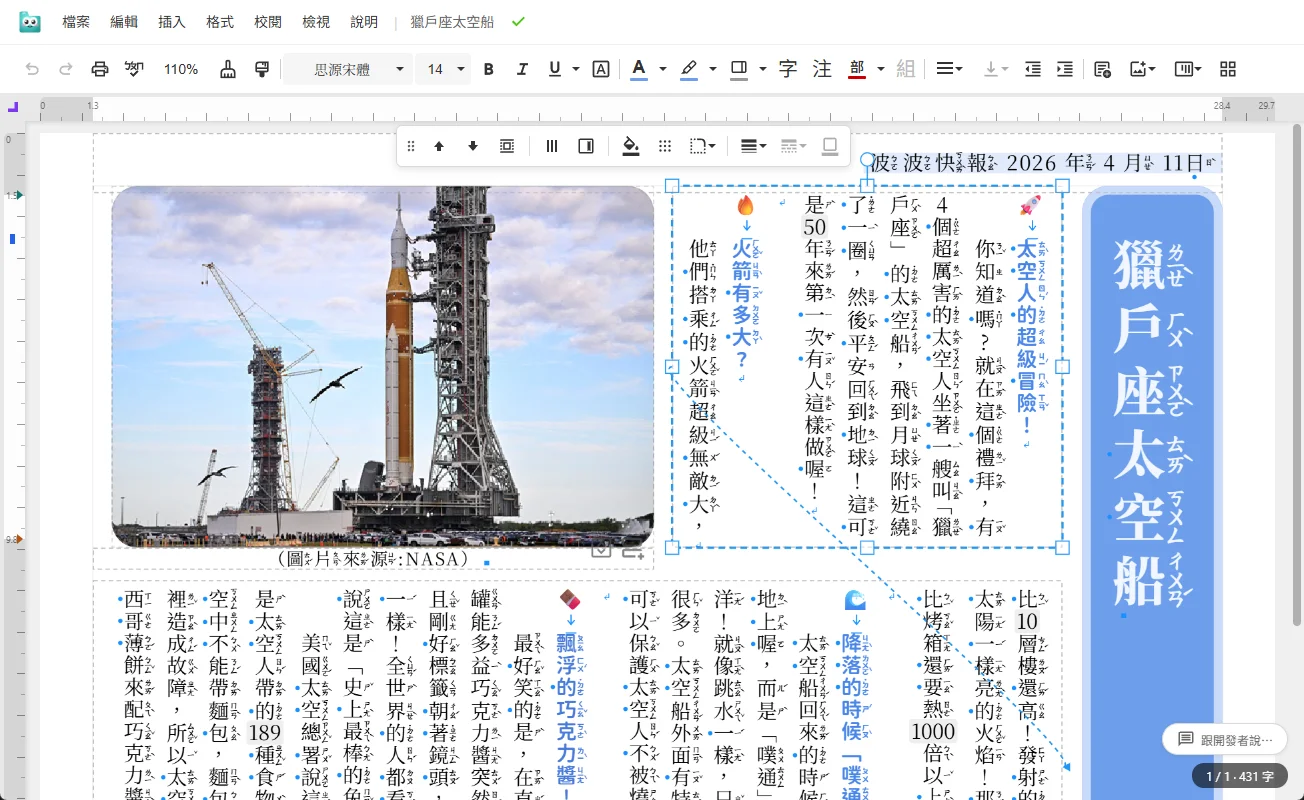The width and height of the screenshot is (1304, 800).
Task: Toggle bold formatting
Action: click(489, 69)
